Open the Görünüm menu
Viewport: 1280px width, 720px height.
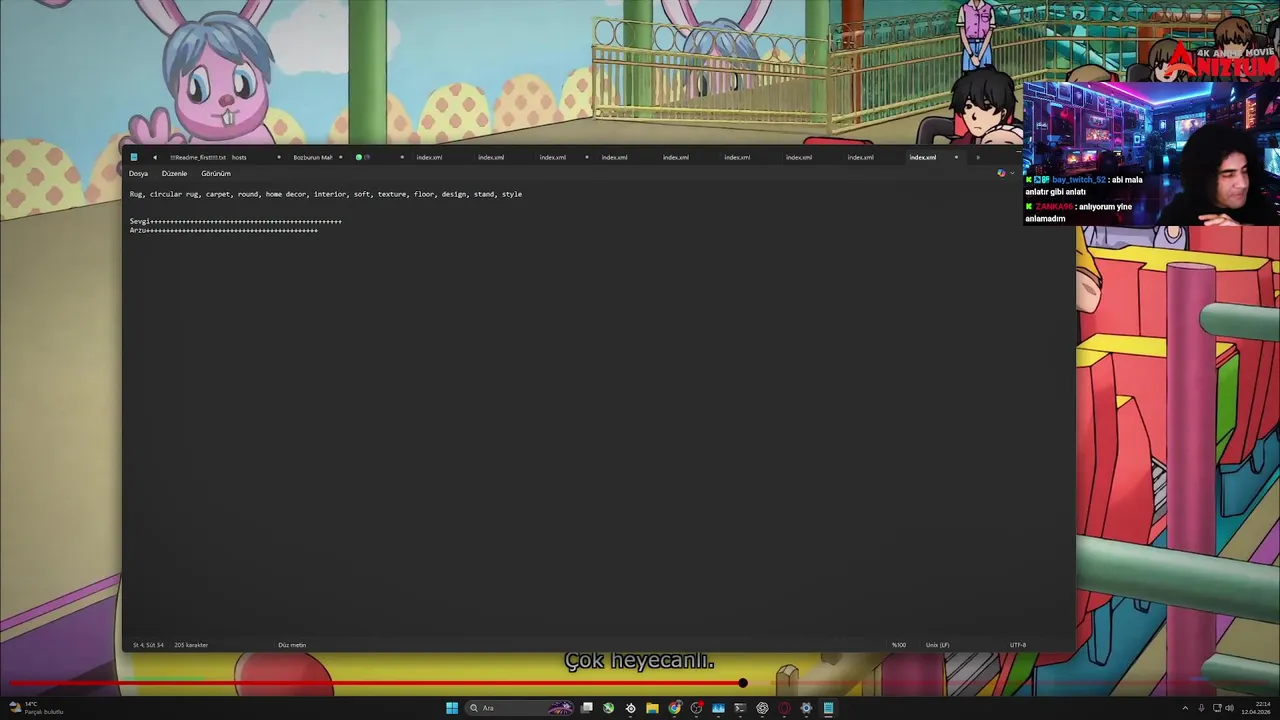[216, 174]
